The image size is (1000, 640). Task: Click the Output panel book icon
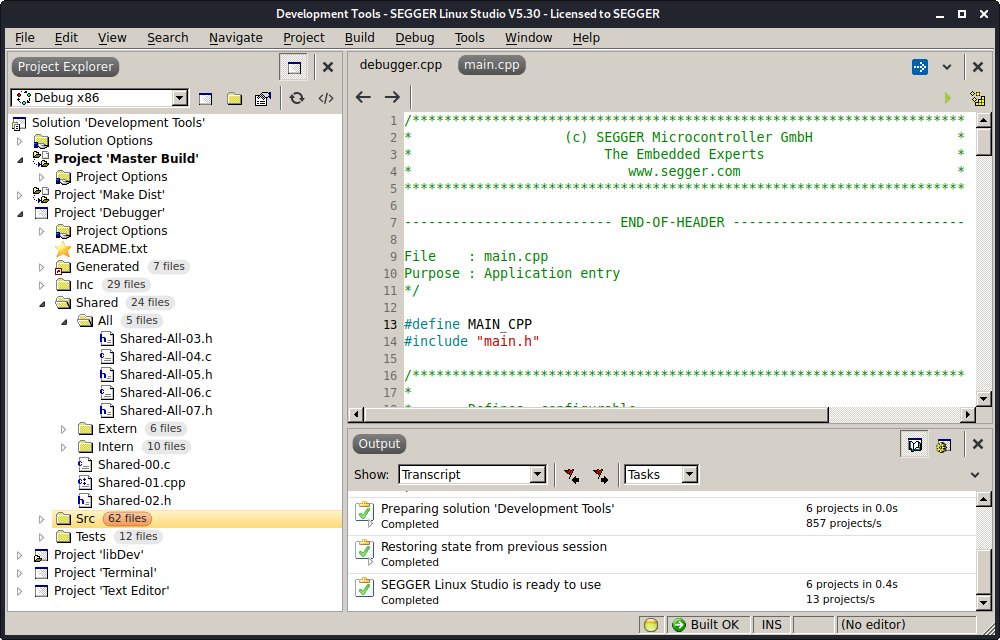point(915,444)
